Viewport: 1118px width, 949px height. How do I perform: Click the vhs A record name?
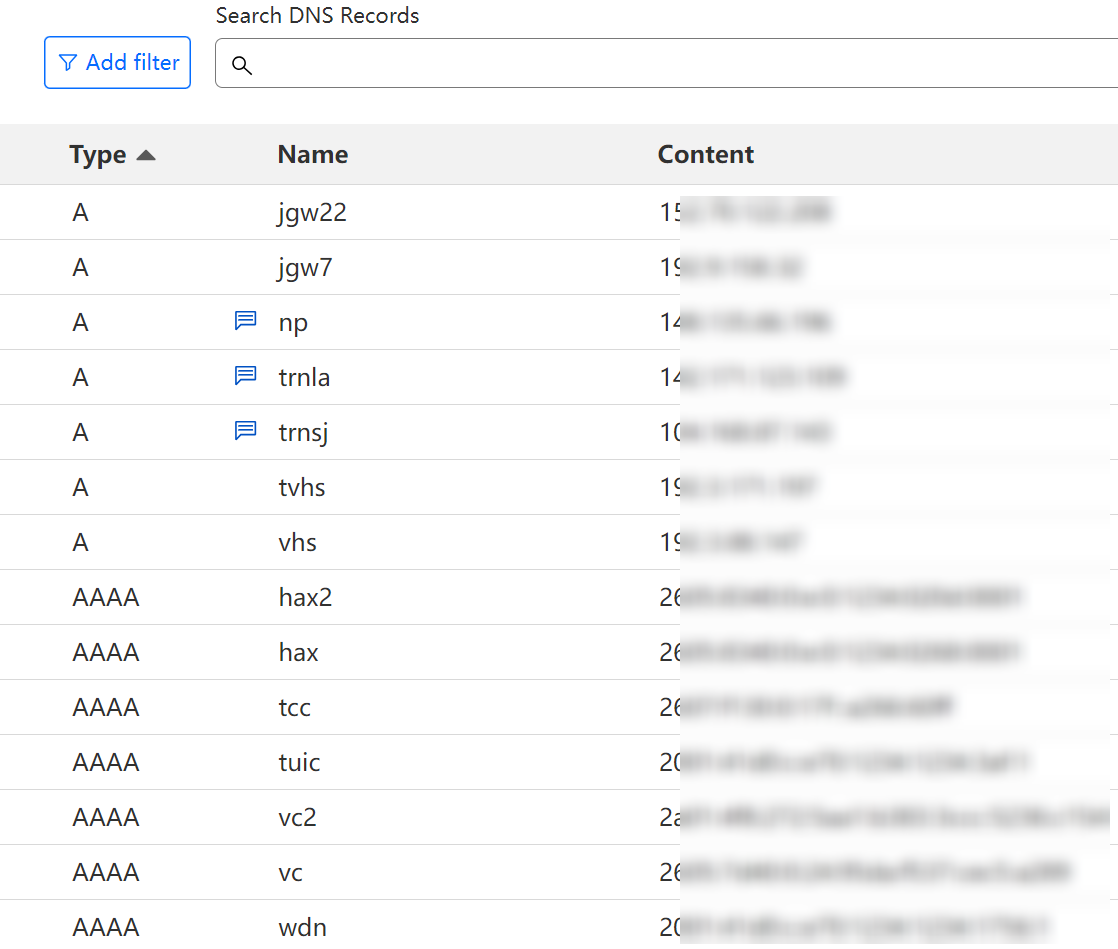(298, 542)
